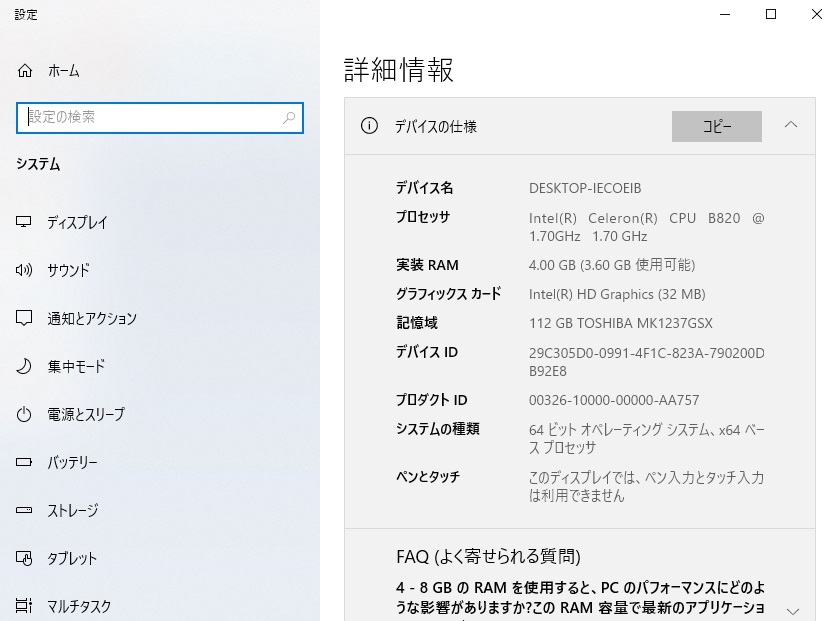Click the デバイス ID label
The height and width of the screenshot is (621, 833).
point(427,352)
